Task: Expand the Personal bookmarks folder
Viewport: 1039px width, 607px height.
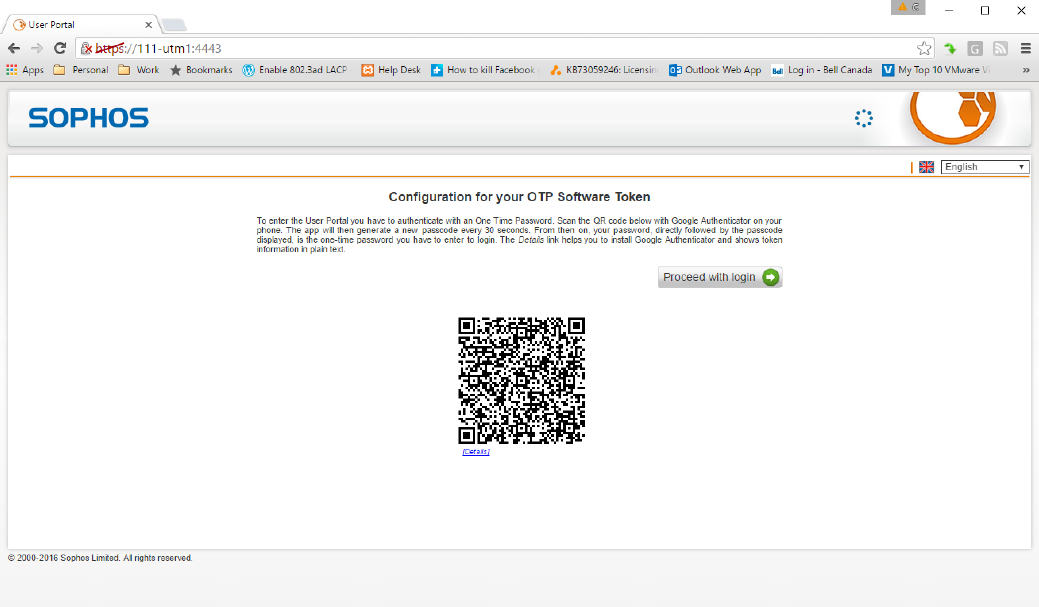Action: point(81,70)
